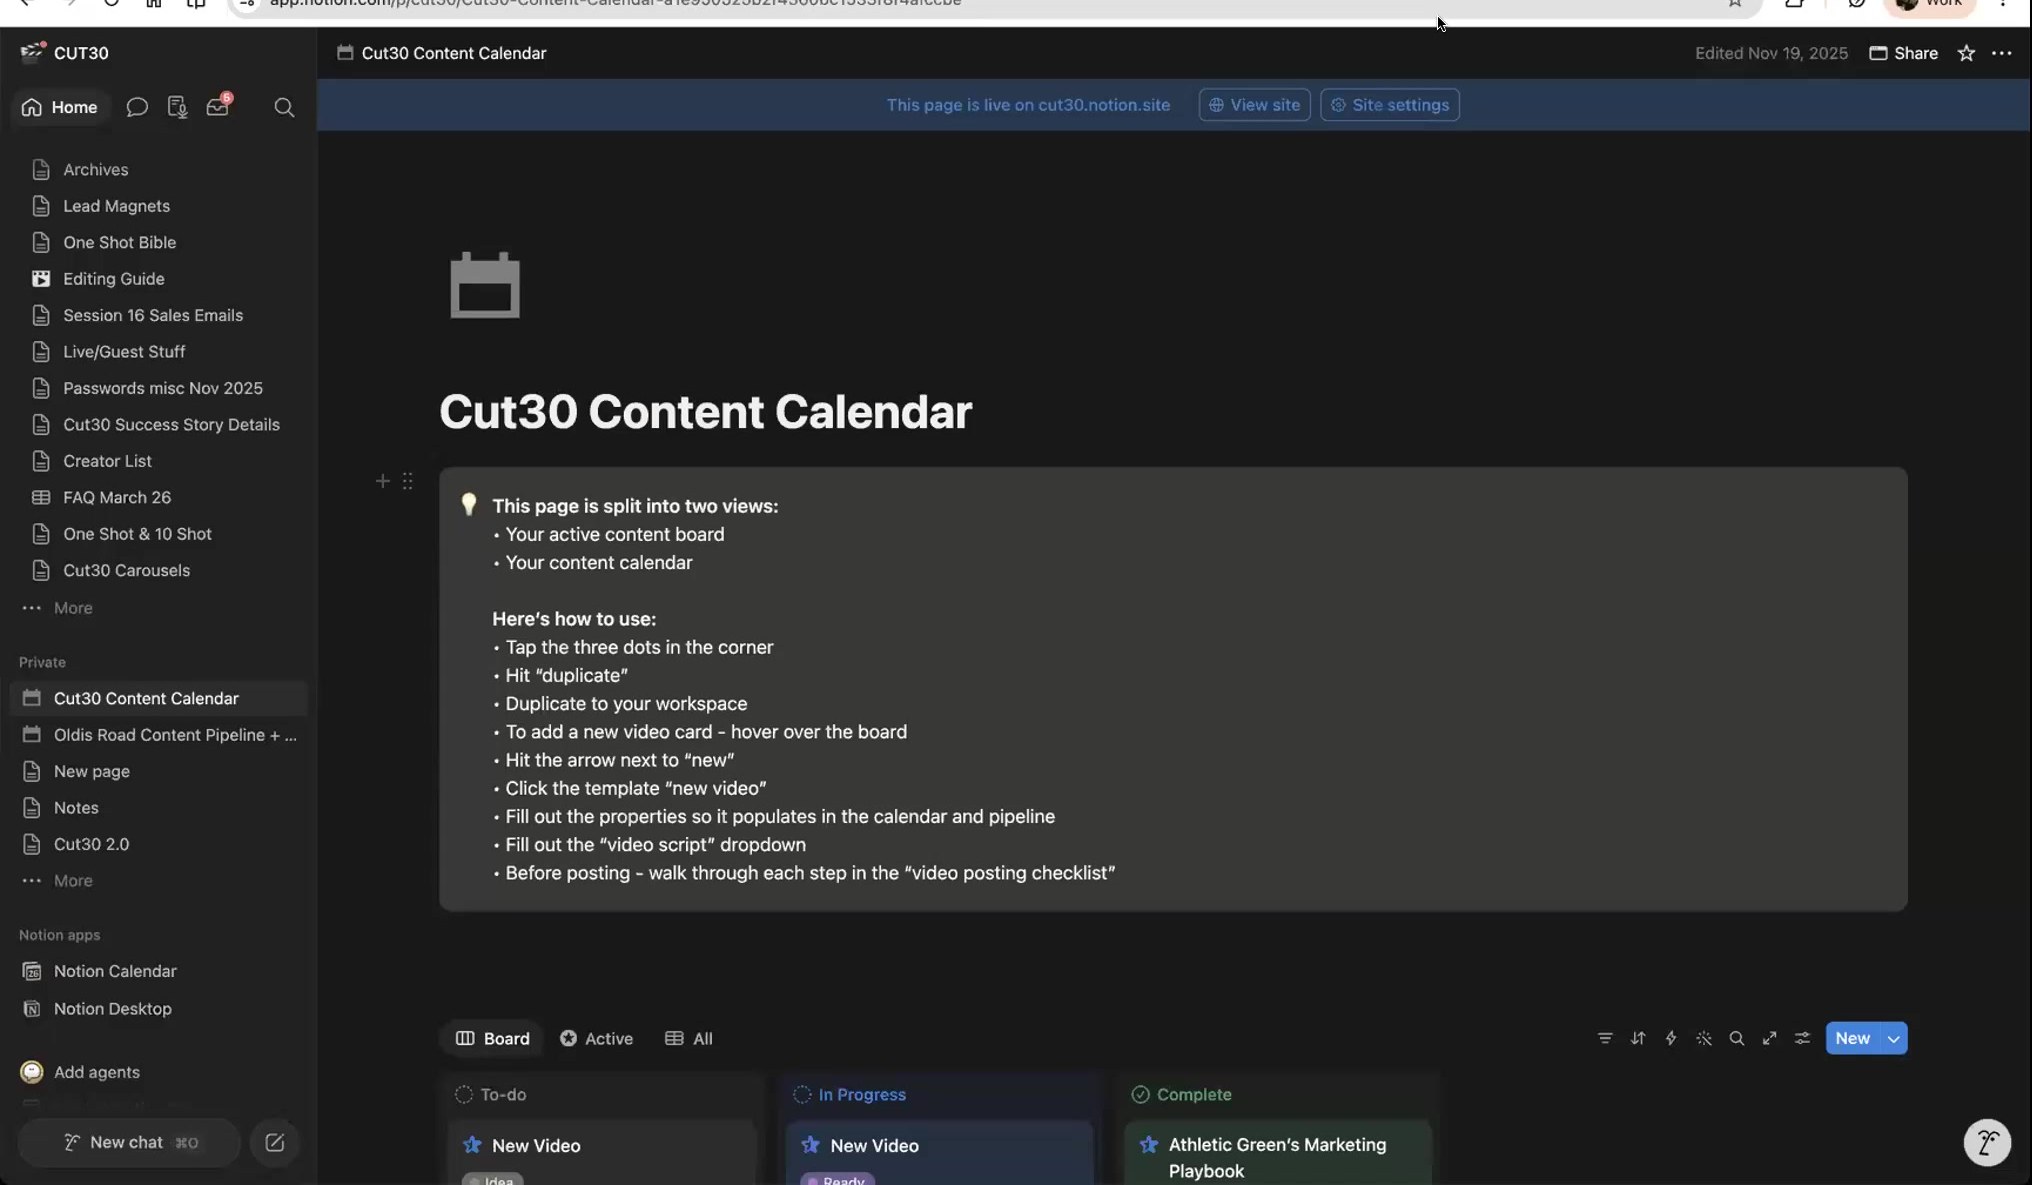Collapse the Notion apps sidebar section
Screen dimensions: 2032x1185
tap(59, 935)
